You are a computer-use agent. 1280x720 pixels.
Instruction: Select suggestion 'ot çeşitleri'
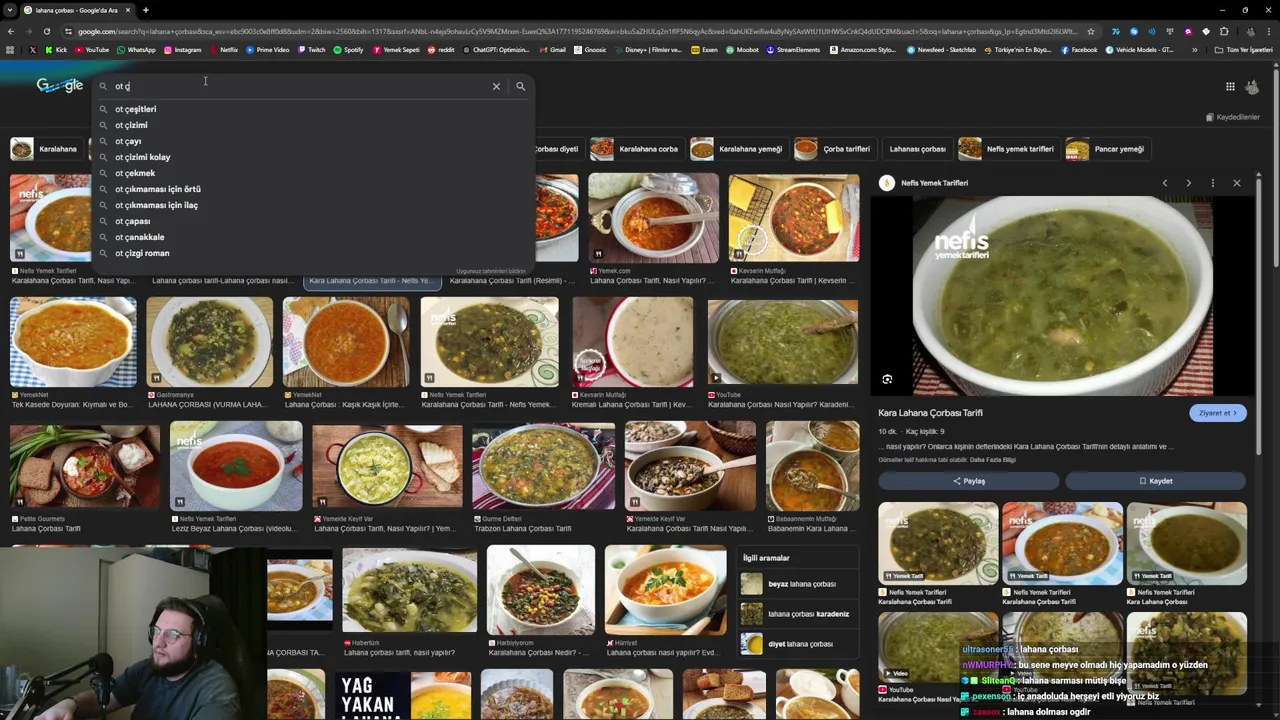click(313, 109)
